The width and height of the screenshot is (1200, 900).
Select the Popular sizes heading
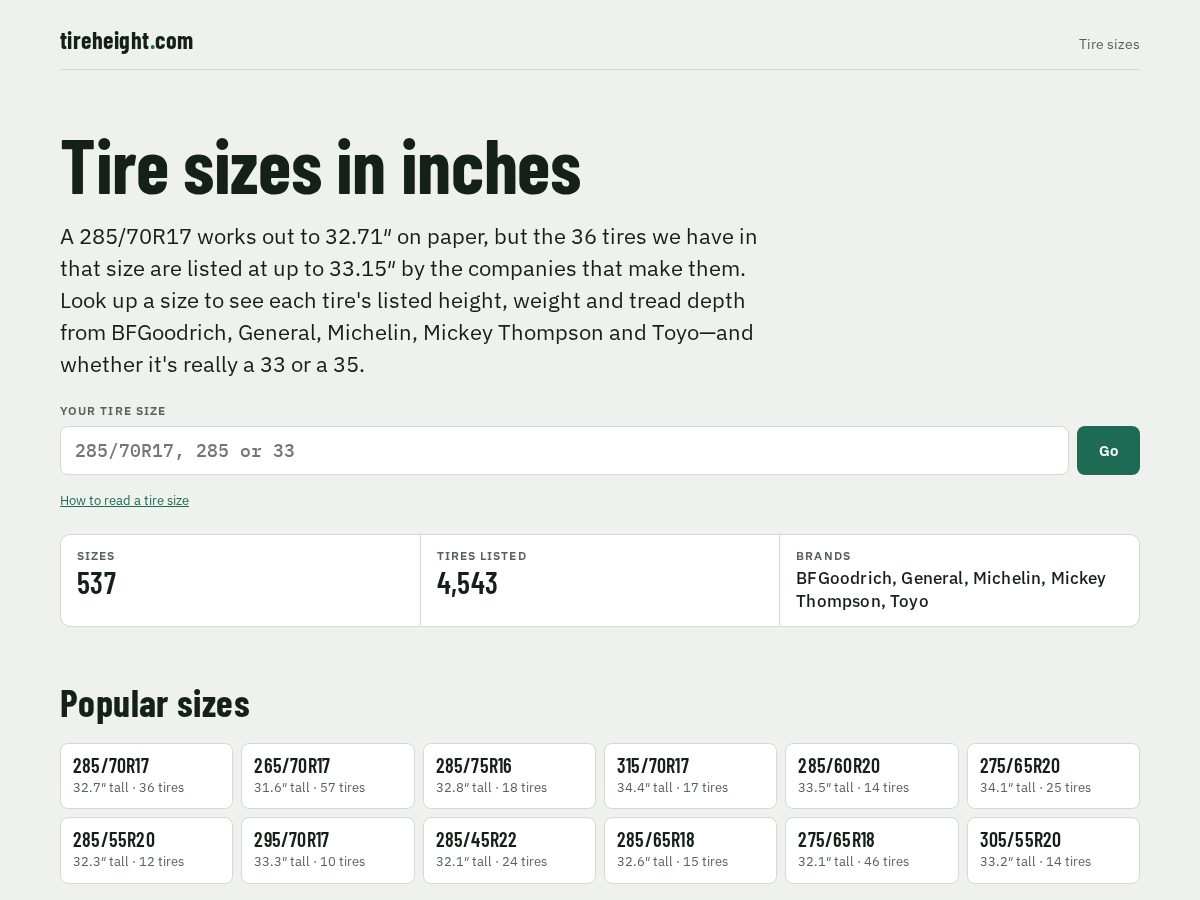coord(155,704)
